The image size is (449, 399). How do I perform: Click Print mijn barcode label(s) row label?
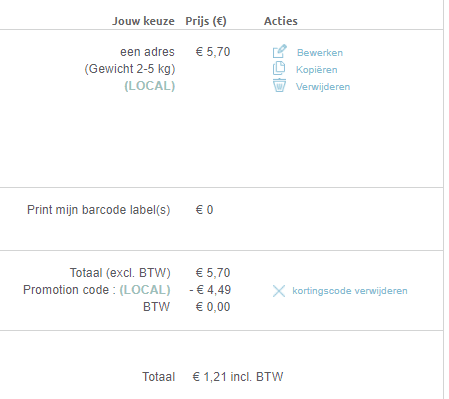[99, 210]
